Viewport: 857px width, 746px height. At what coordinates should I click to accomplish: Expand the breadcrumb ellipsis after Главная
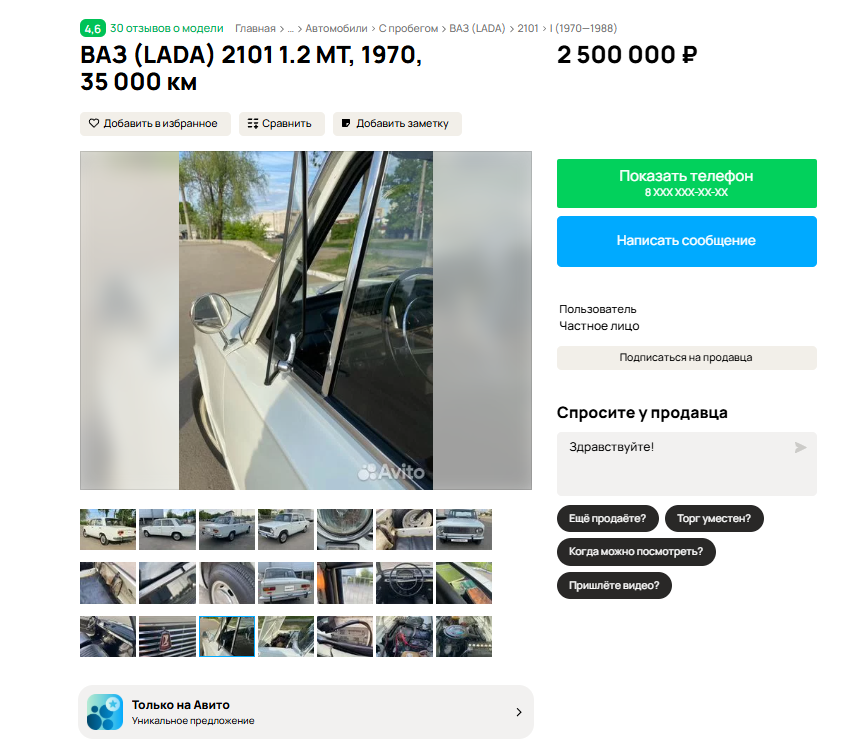(x=290, y=28)
